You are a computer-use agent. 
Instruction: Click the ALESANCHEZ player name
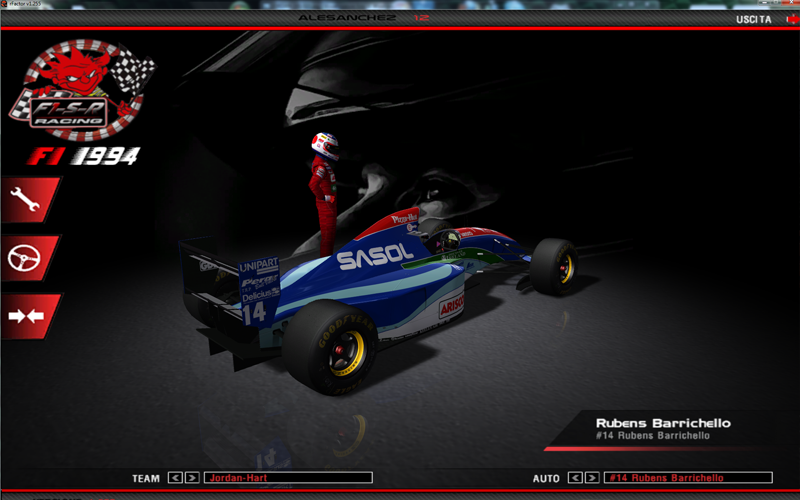click(346, 19)
